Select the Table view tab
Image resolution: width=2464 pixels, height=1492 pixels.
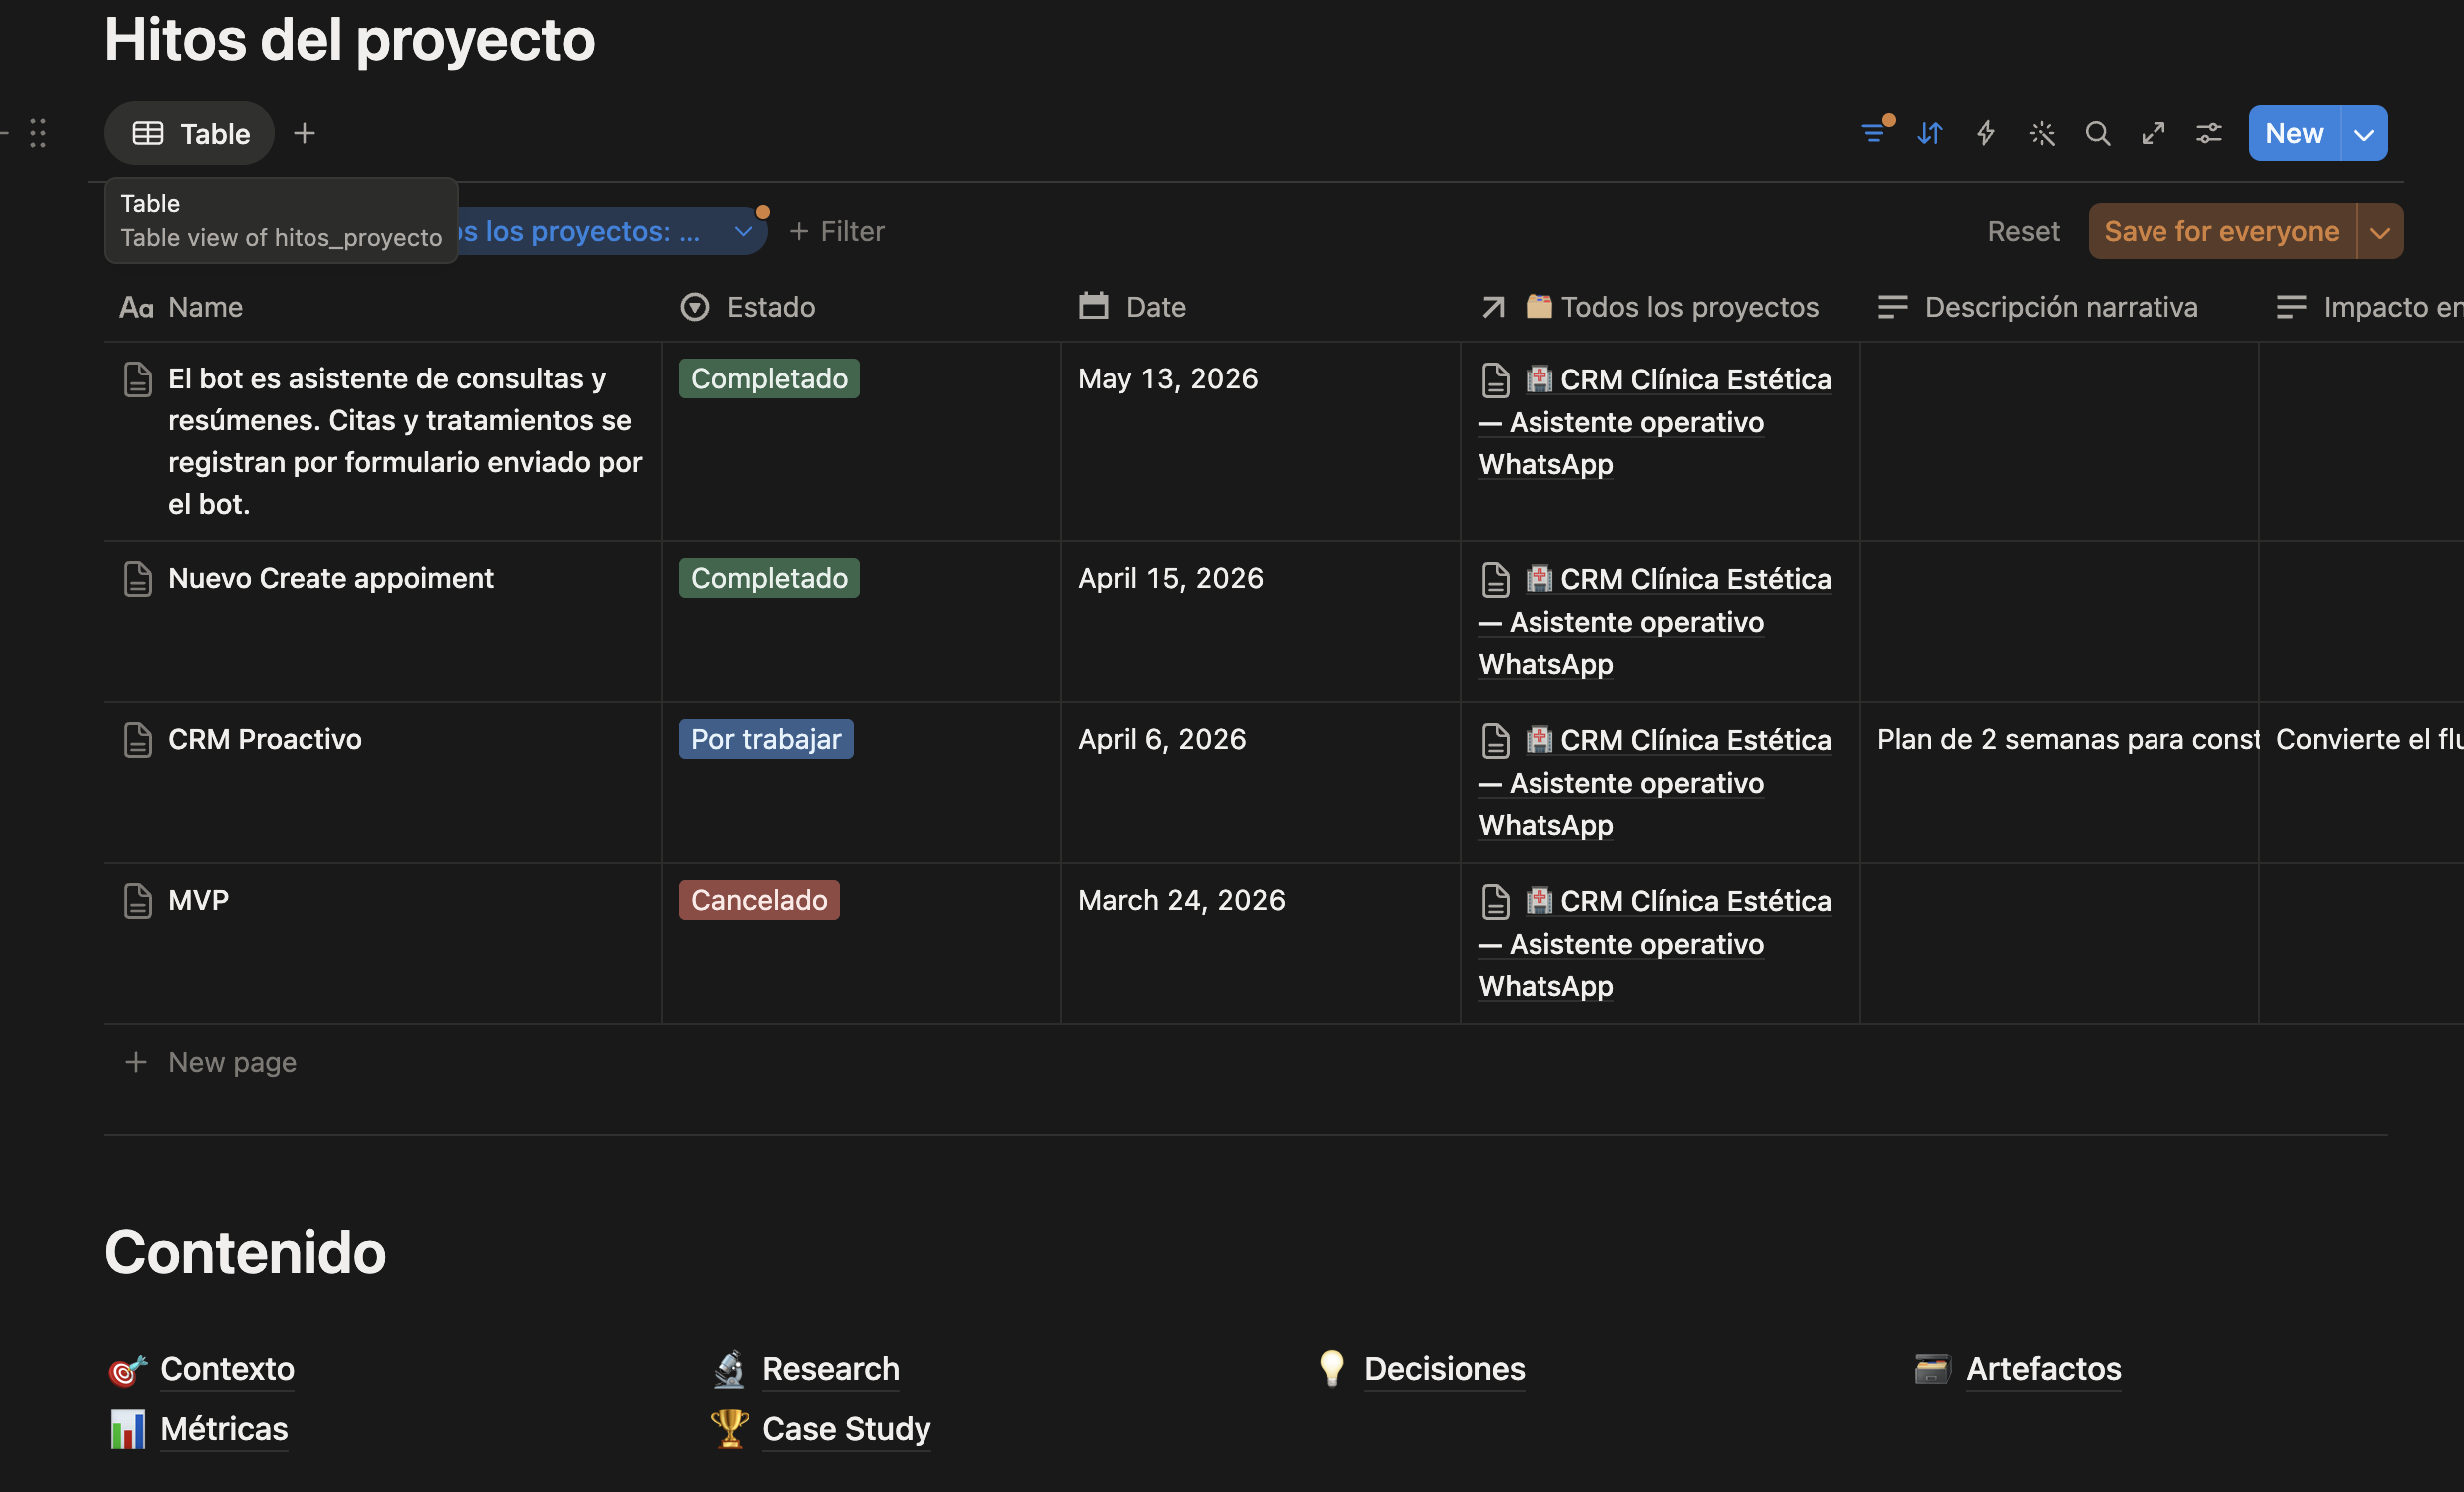tap(189, 133)
